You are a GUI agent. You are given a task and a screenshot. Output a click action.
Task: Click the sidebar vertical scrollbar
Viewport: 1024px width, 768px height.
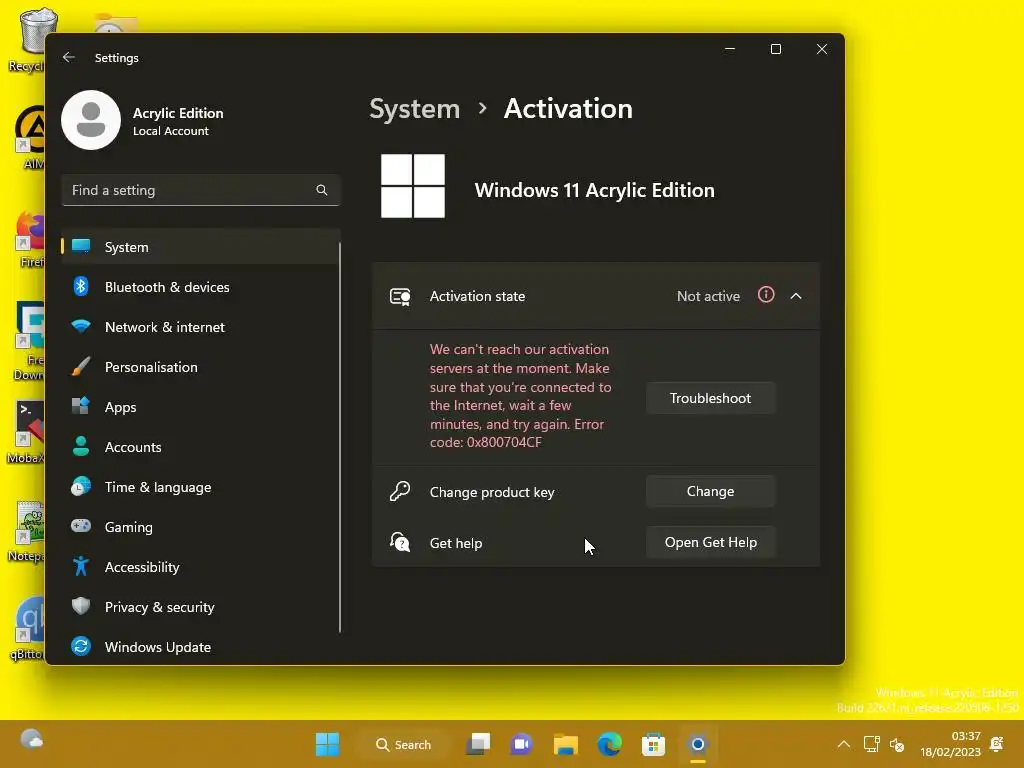pos(340,438)
